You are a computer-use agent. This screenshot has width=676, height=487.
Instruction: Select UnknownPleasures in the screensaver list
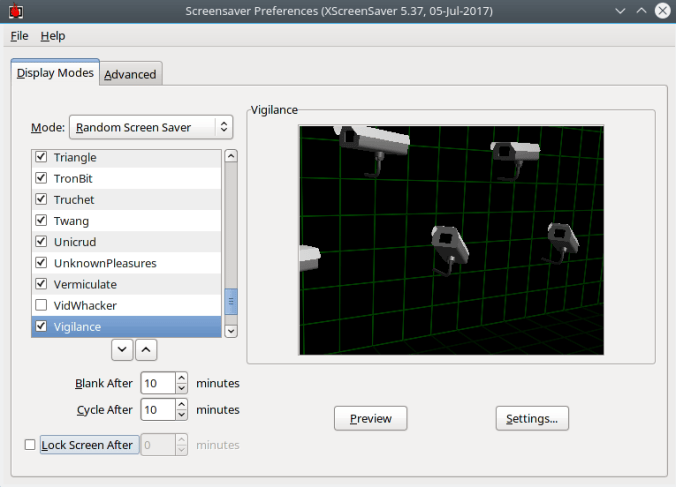pos(105,263)
